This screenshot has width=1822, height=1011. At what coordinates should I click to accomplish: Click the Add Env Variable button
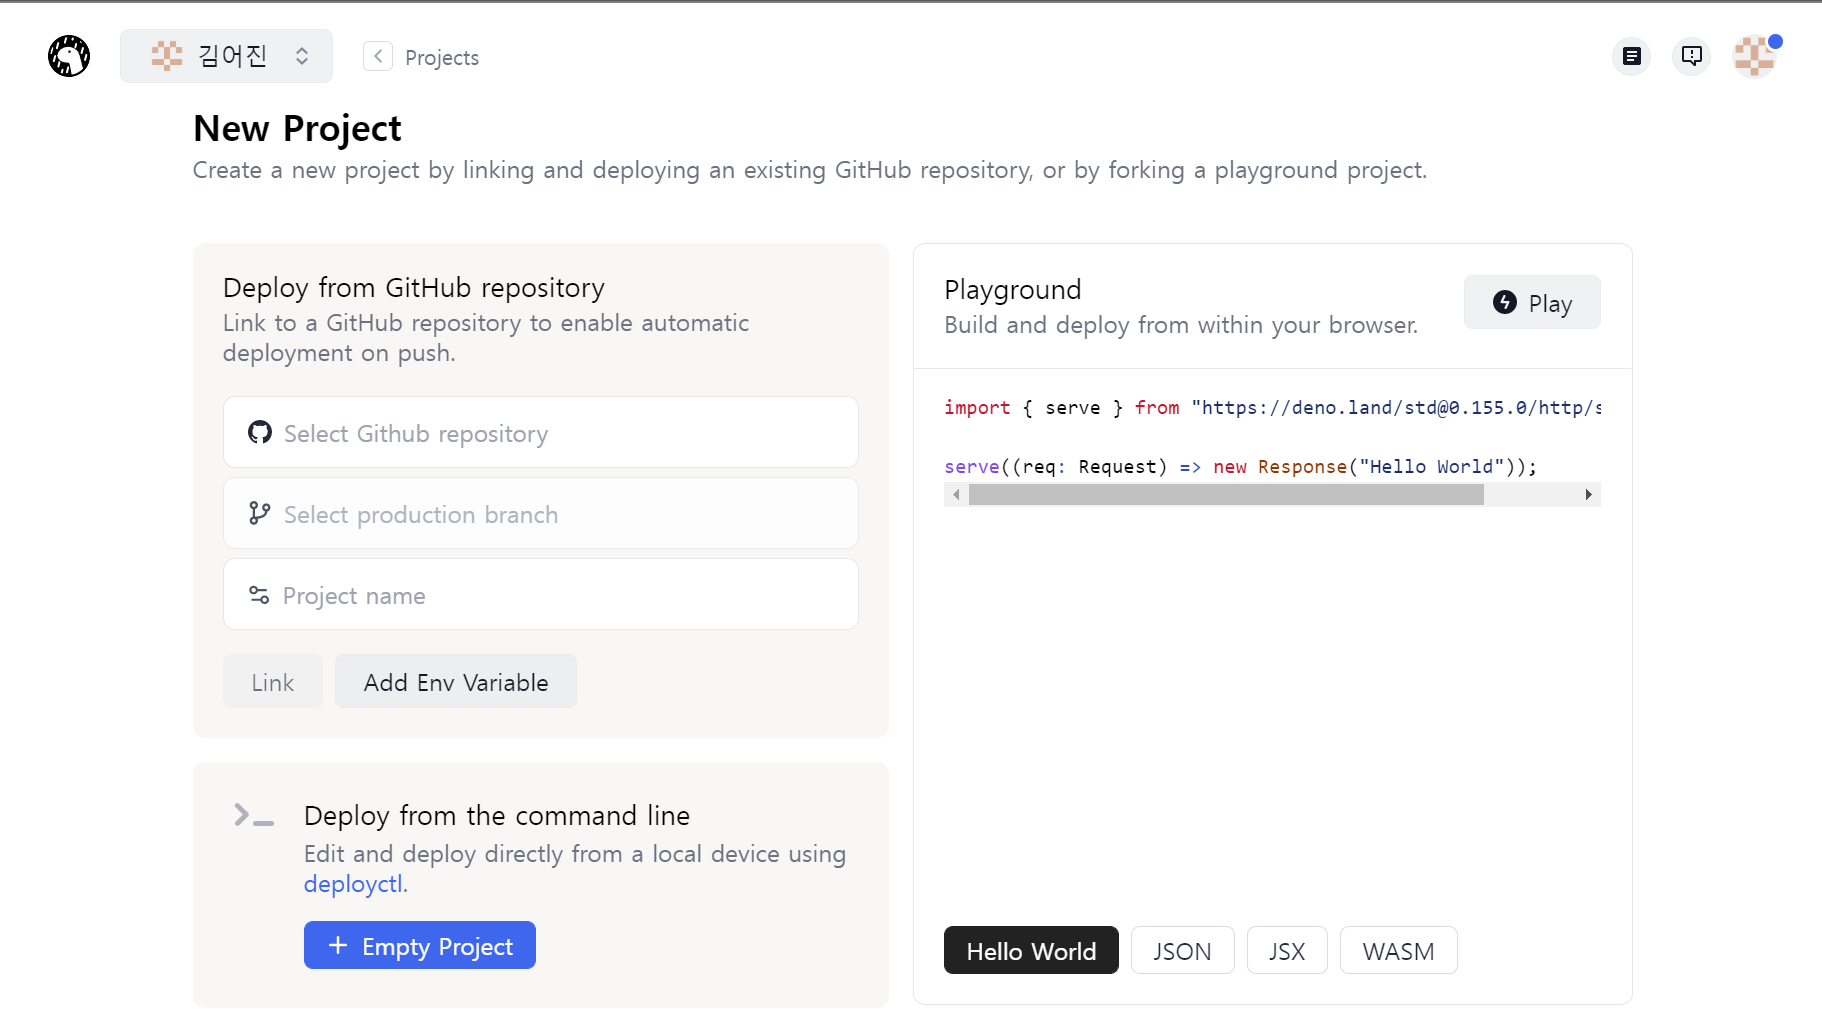click(x=455, y=682)
